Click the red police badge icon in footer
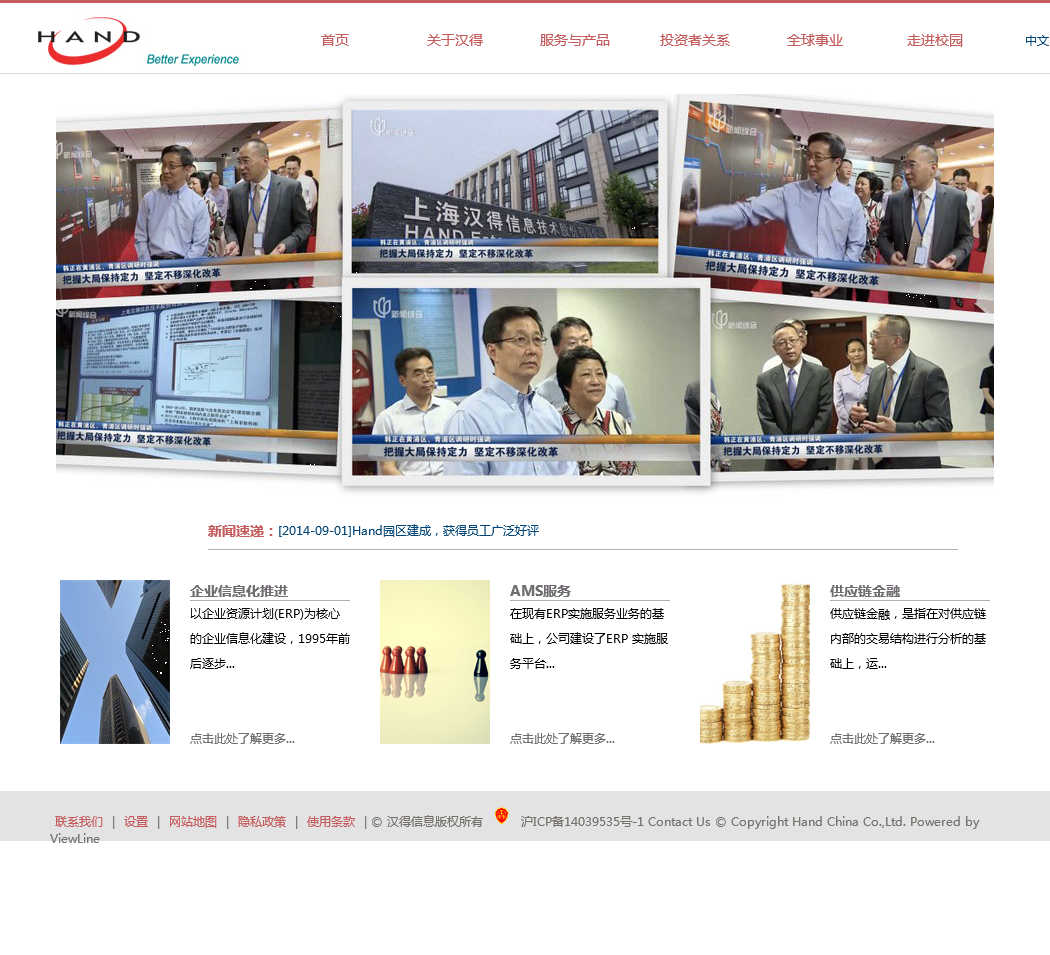This screenshot has height=955, width=1050. [x=502, y=816]
